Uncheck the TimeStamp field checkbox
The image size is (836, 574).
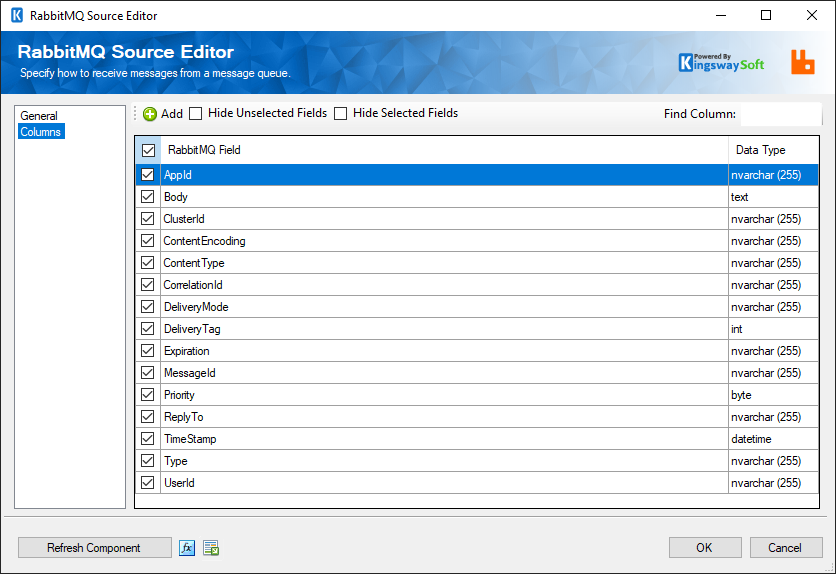[x=148, y=439]
